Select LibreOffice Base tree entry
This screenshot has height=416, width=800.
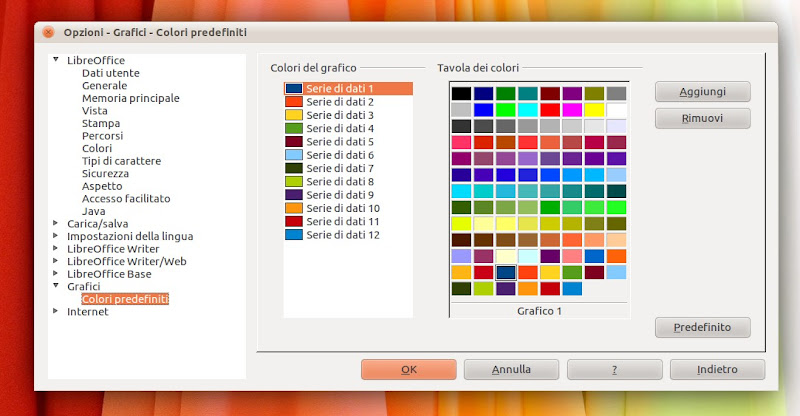pos(109,274)
